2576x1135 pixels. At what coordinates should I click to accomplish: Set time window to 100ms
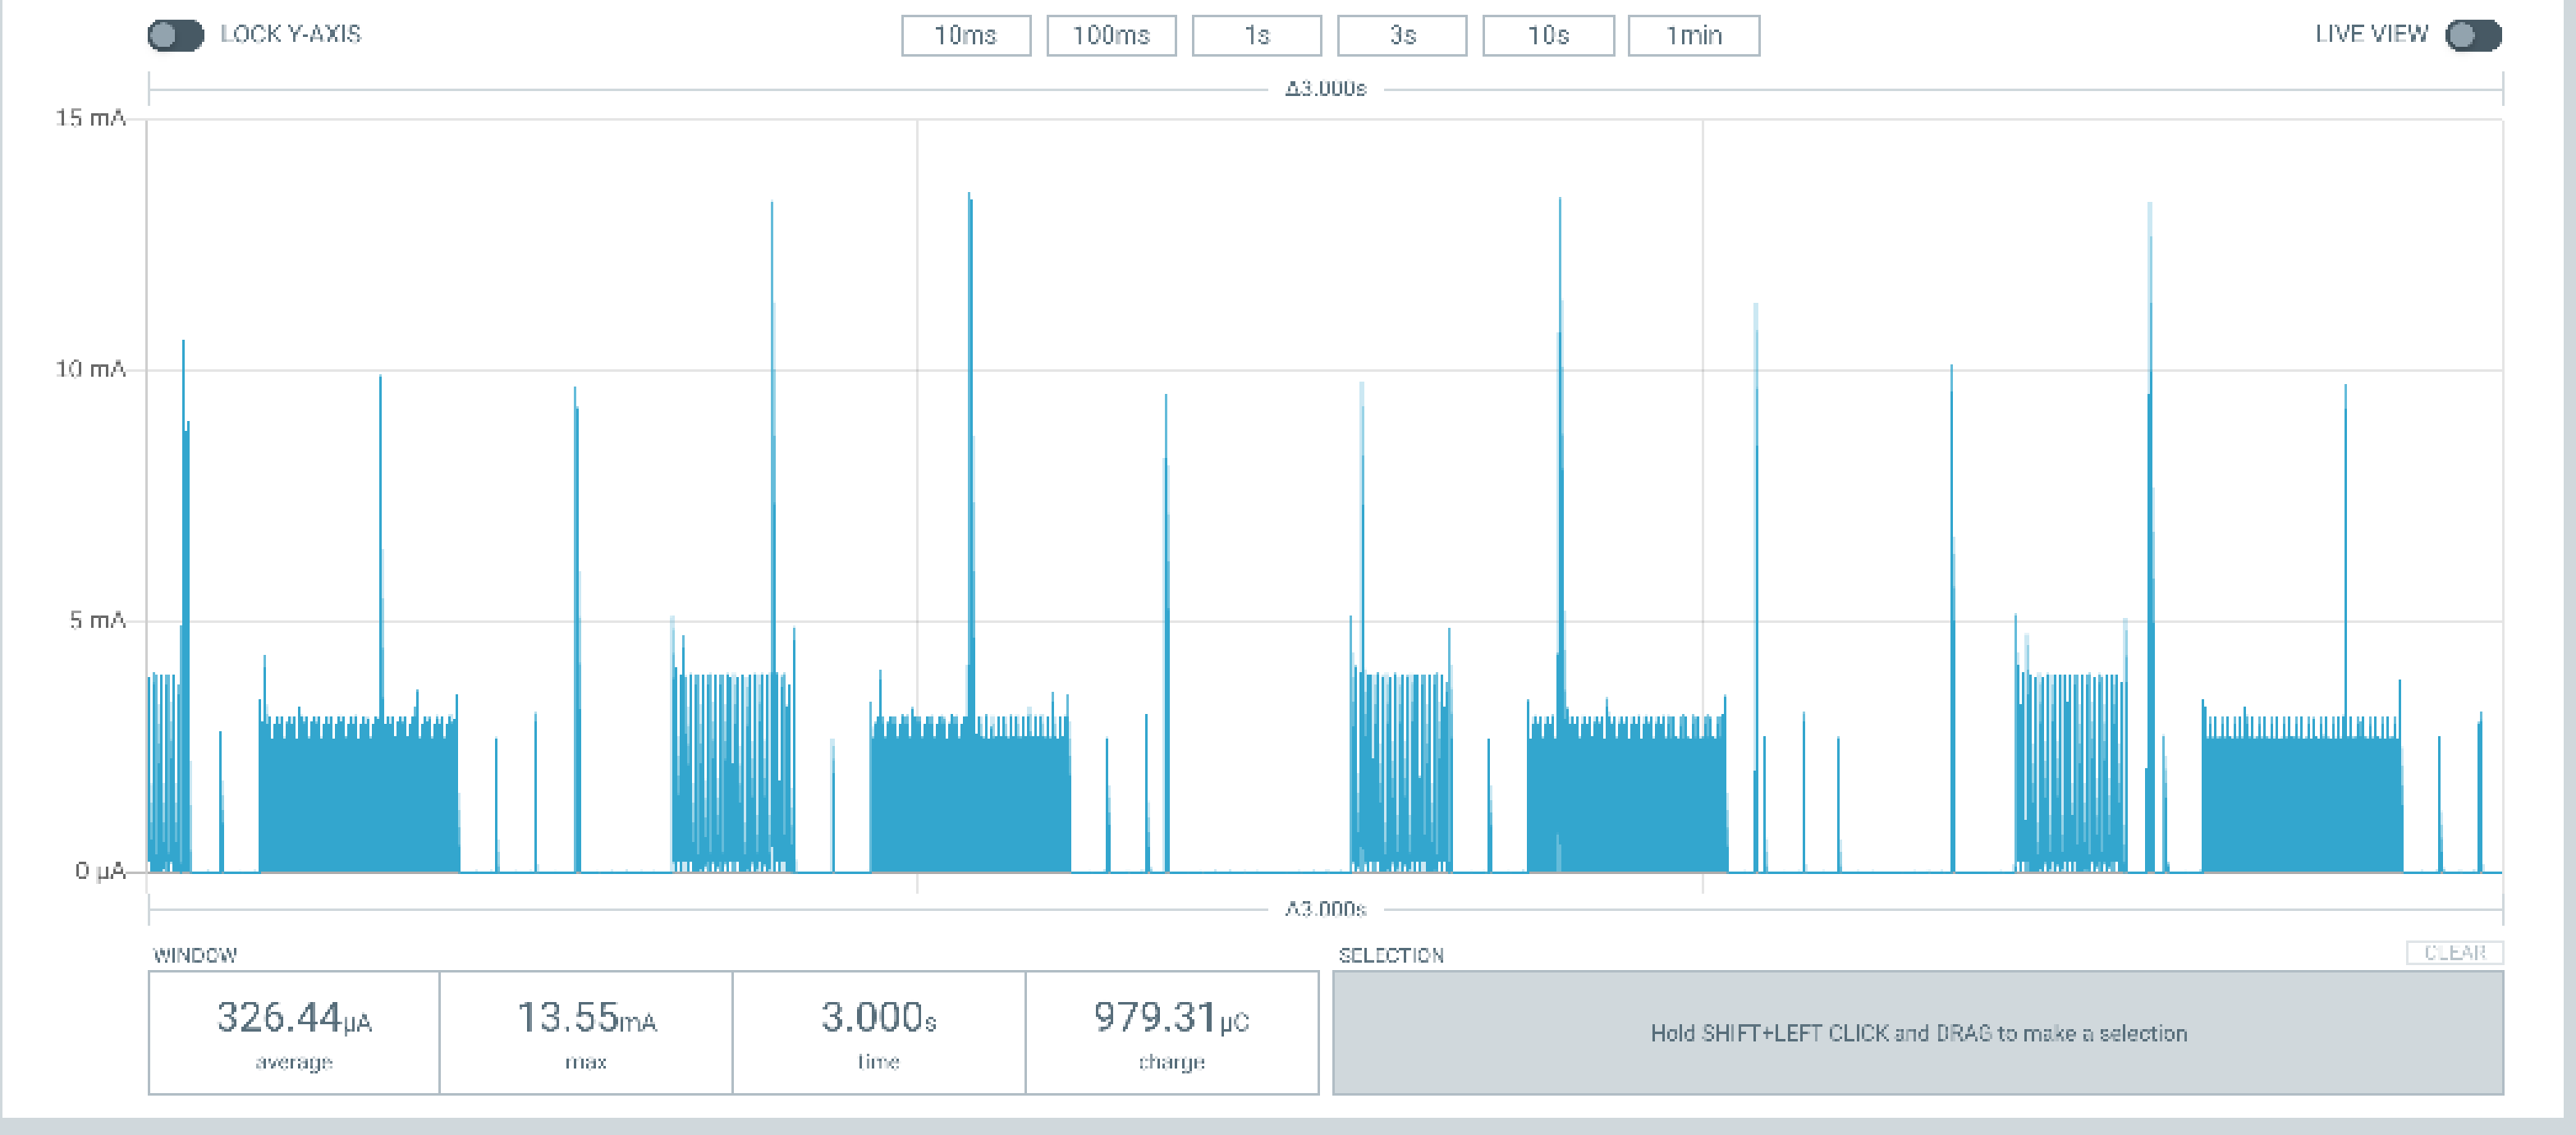point(1111,36)
